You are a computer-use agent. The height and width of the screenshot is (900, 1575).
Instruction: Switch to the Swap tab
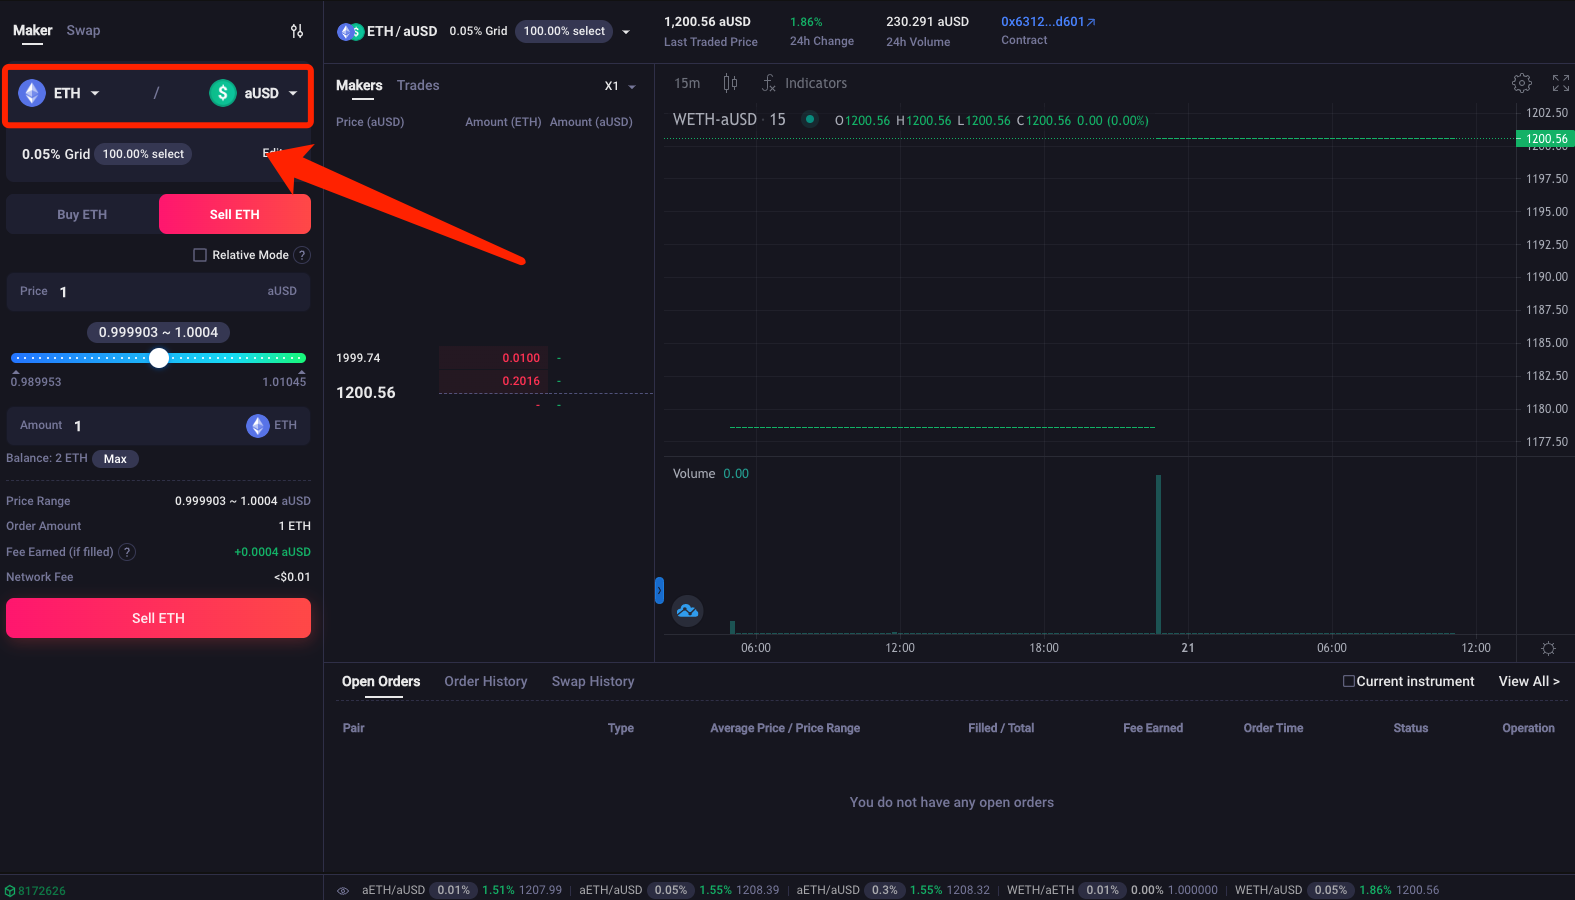83,31
